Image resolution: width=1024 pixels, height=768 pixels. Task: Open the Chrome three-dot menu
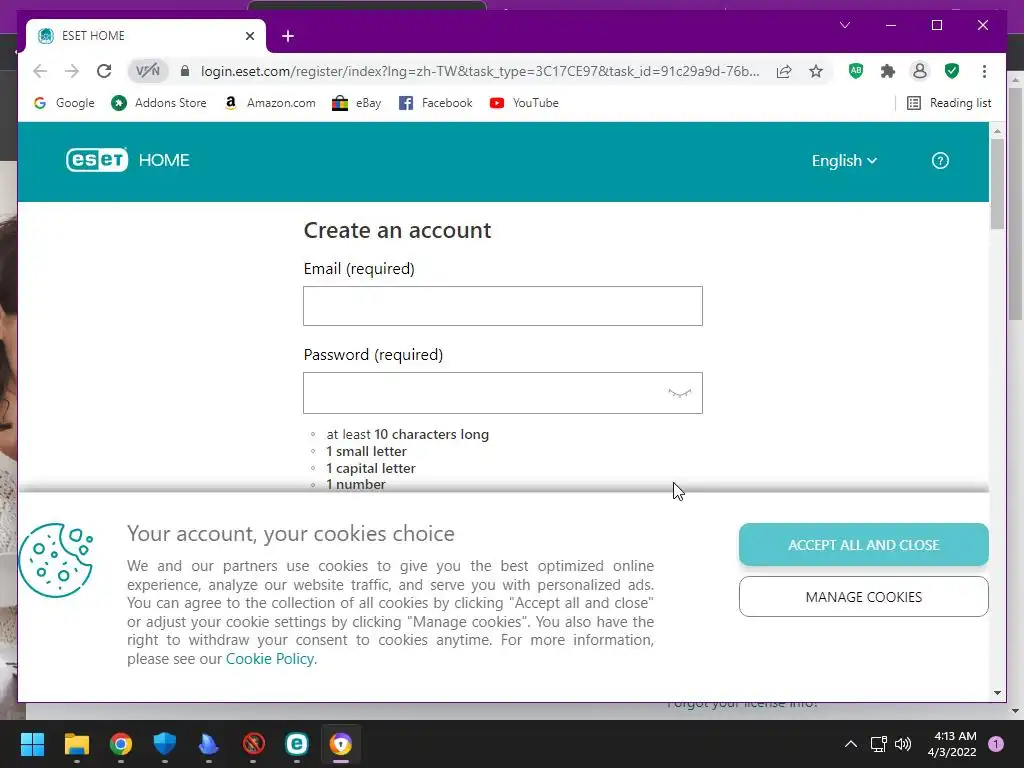(984, 71)
